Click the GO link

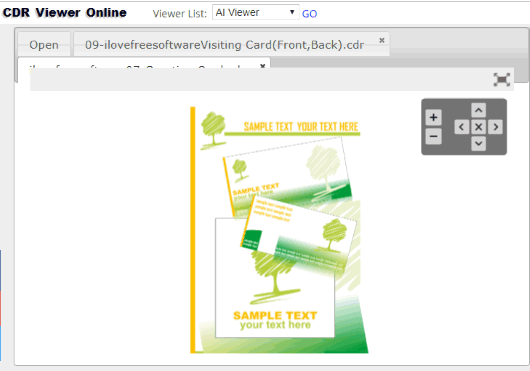pos(309,14)
